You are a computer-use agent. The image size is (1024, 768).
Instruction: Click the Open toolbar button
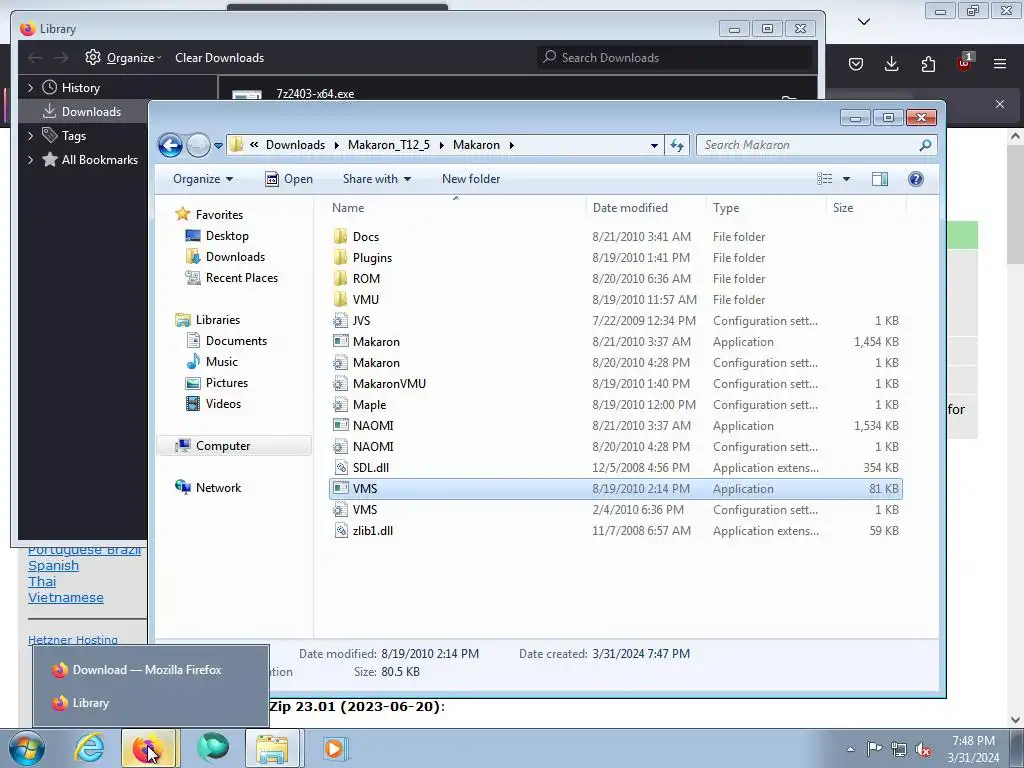pyautogui.click(x=289, y=179)
